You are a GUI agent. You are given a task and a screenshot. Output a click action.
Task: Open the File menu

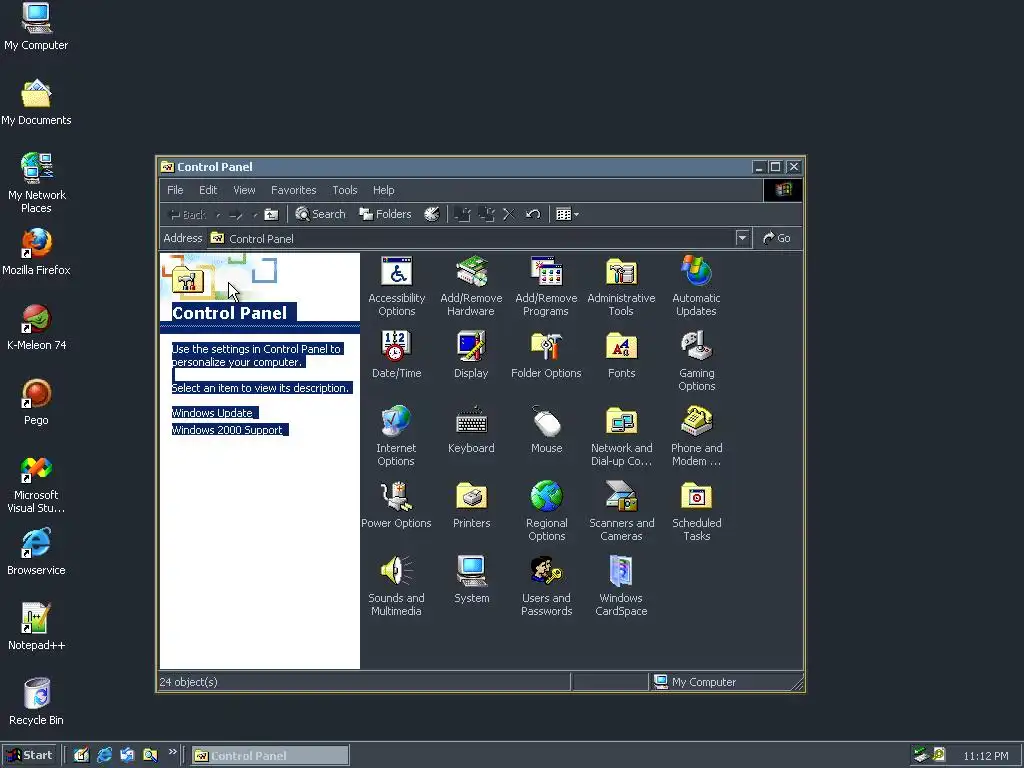(175, 190)
